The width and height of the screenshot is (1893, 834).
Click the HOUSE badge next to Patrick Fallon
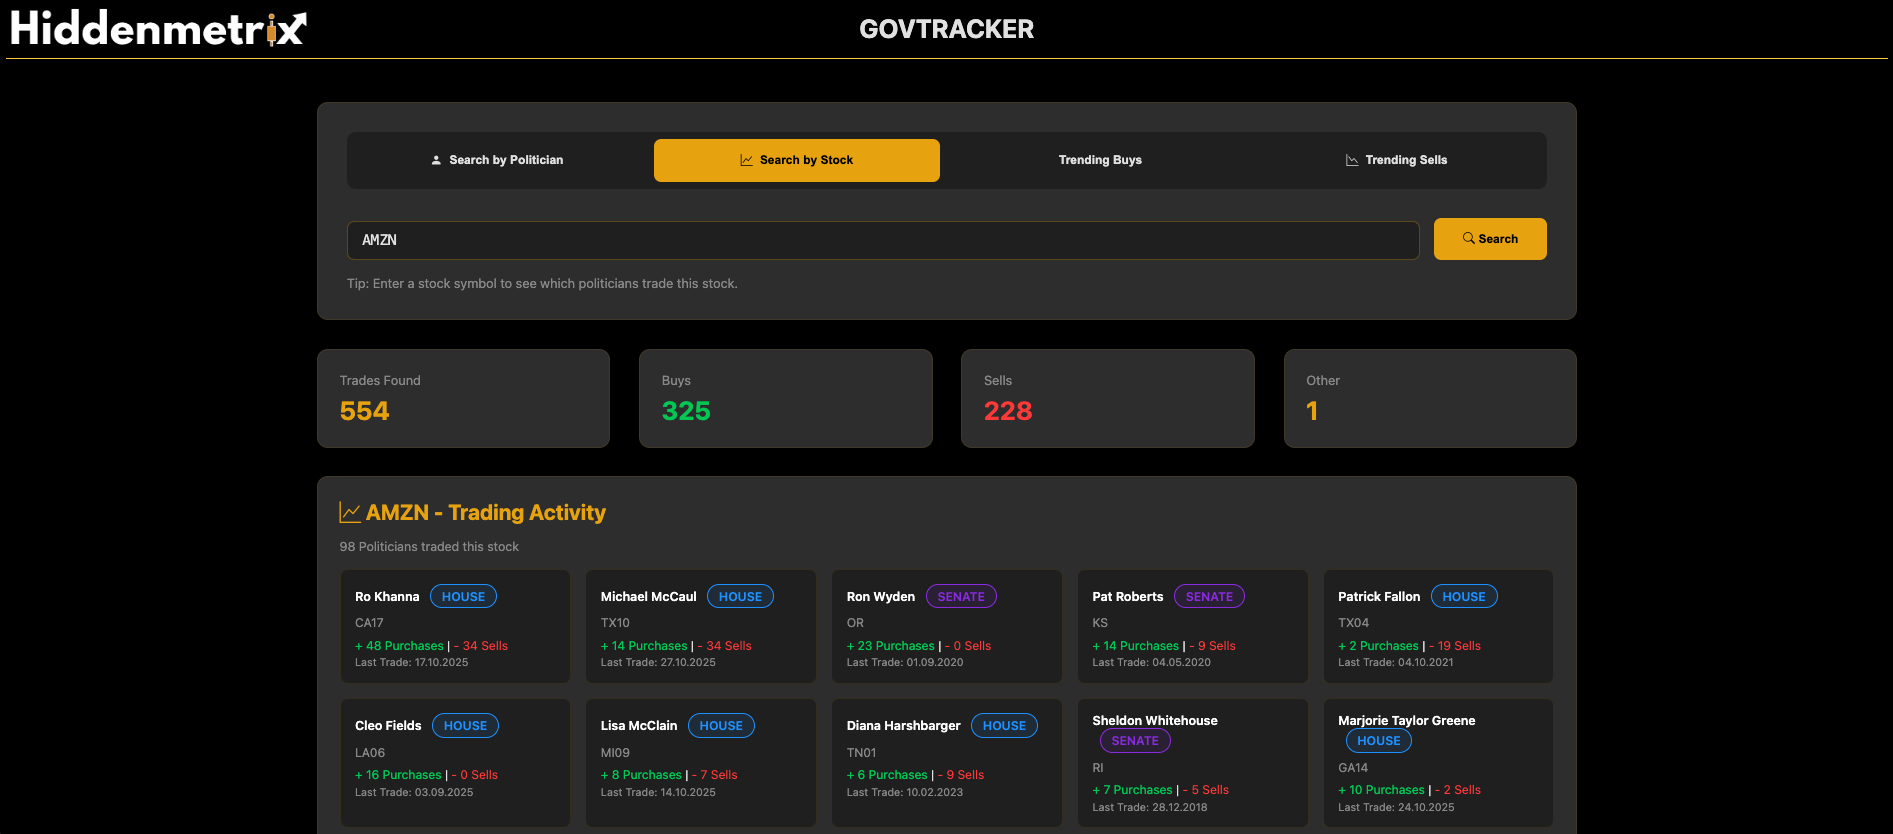coord(1464,597)
